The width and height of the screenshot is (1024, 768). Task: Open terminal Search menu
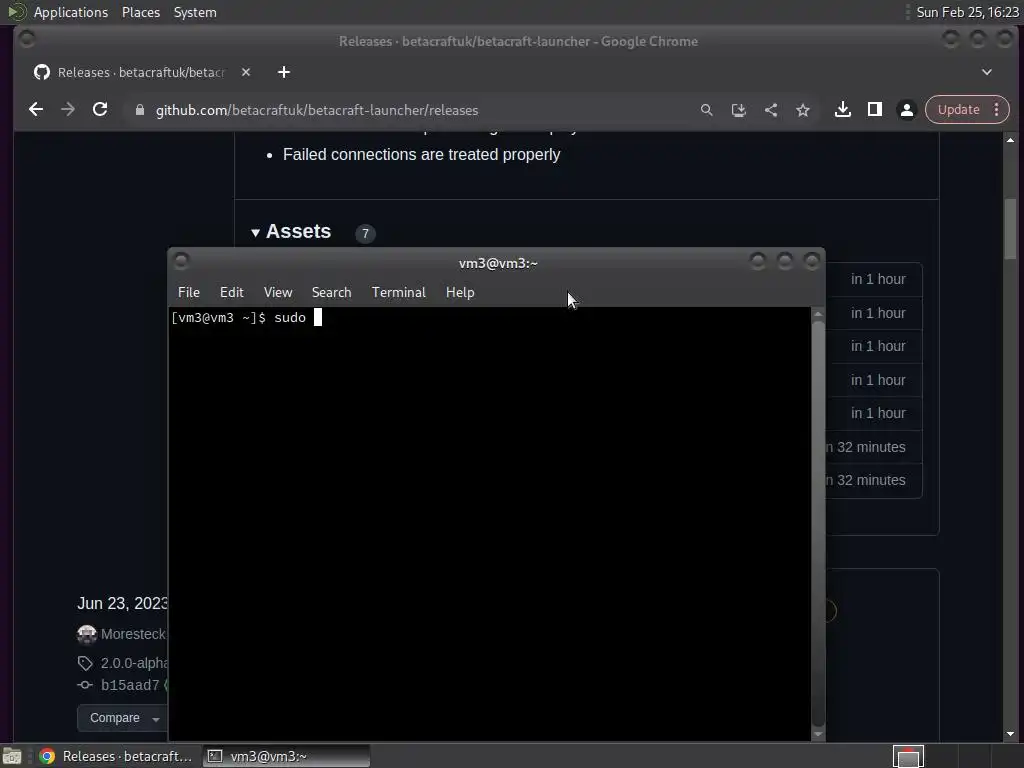click(x=332, y=293)
